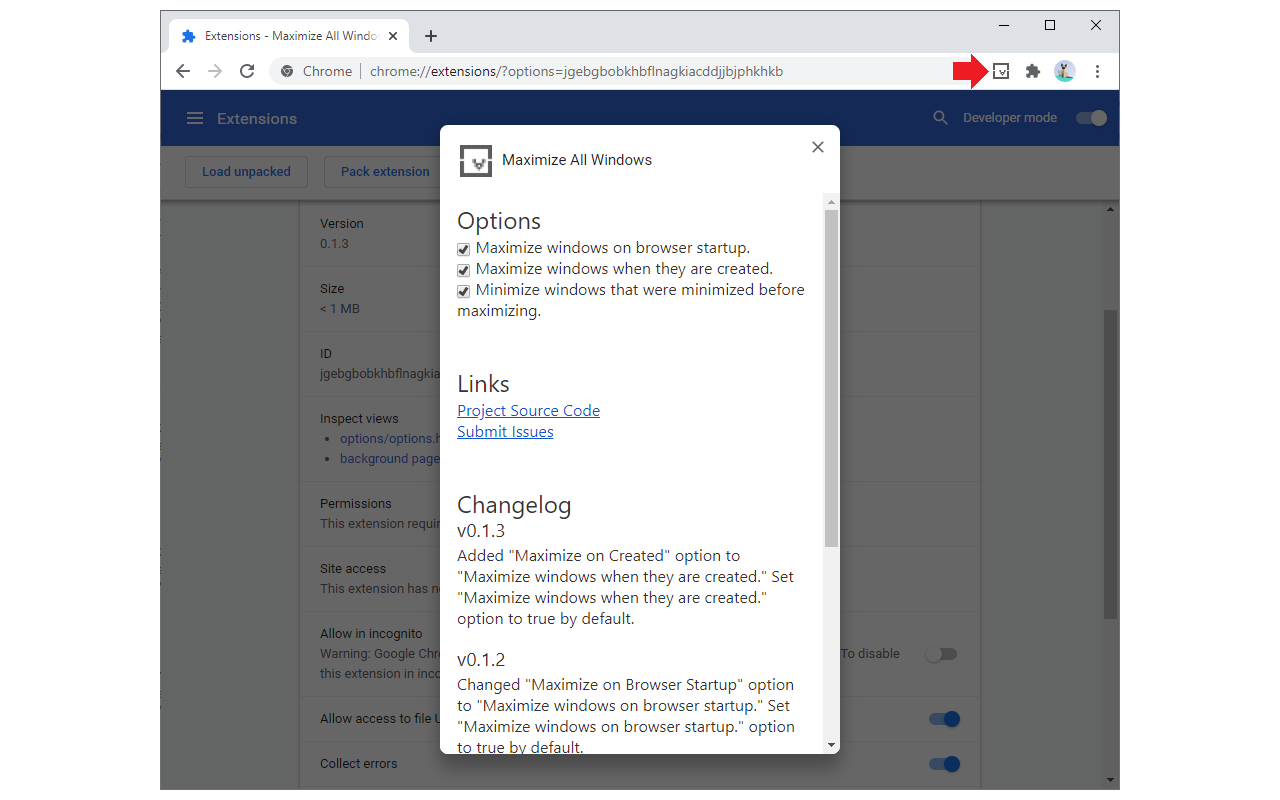Click the browser forward arrow
Viewport: 1280px width, 800px height.
(215, 71)
